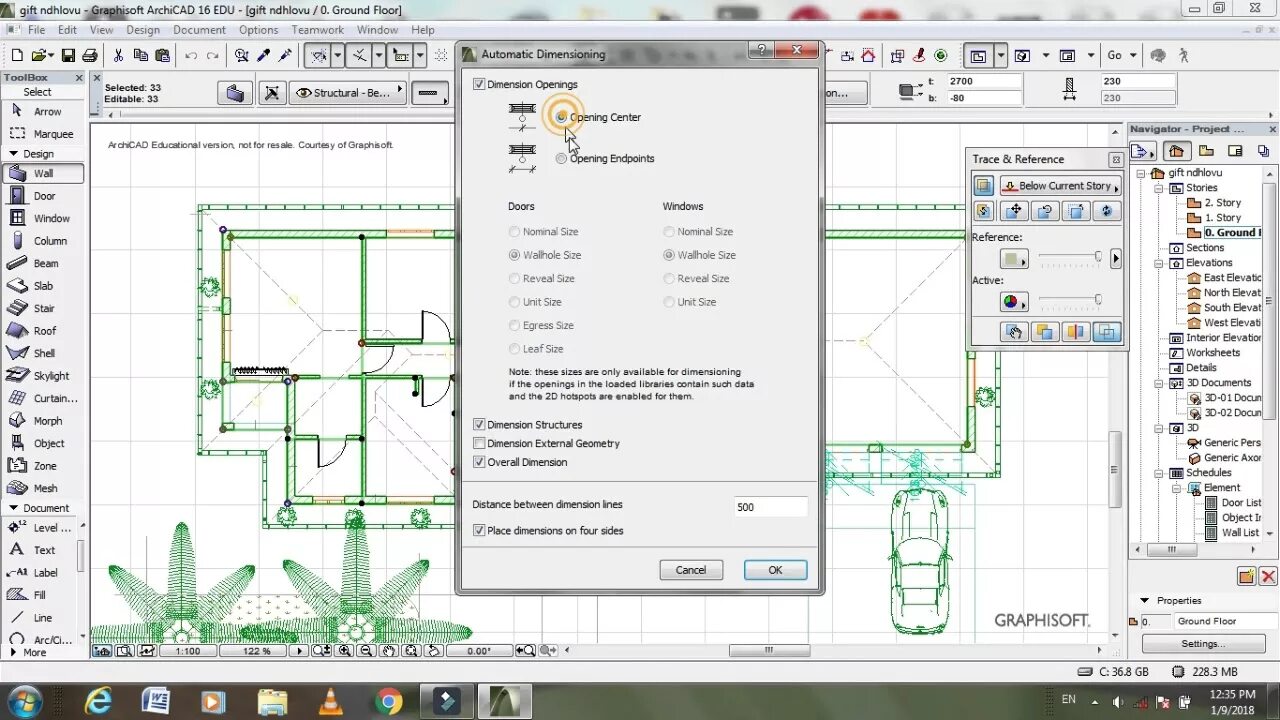The height and width of the screenshot is (720, 1280).
Task: Select Doors Nominal Size radio button
Action: (514, 232)
